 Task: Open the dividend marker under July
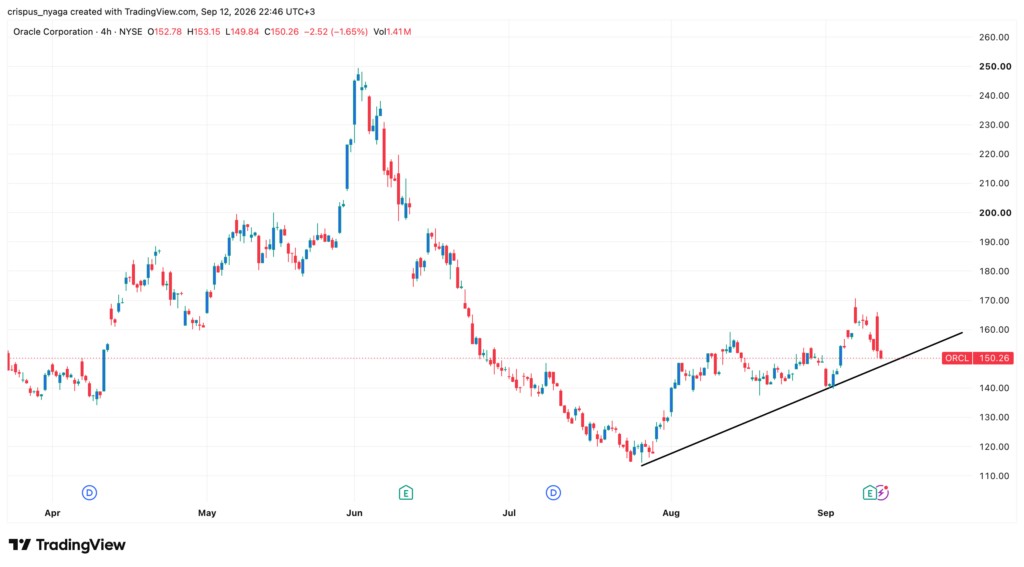553,493
